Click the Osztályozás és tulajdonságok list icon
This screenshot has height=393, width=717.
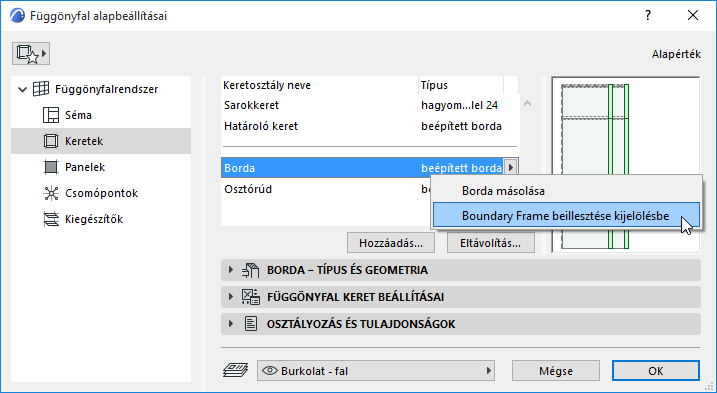pyautogui.click(x=251, y=324)
